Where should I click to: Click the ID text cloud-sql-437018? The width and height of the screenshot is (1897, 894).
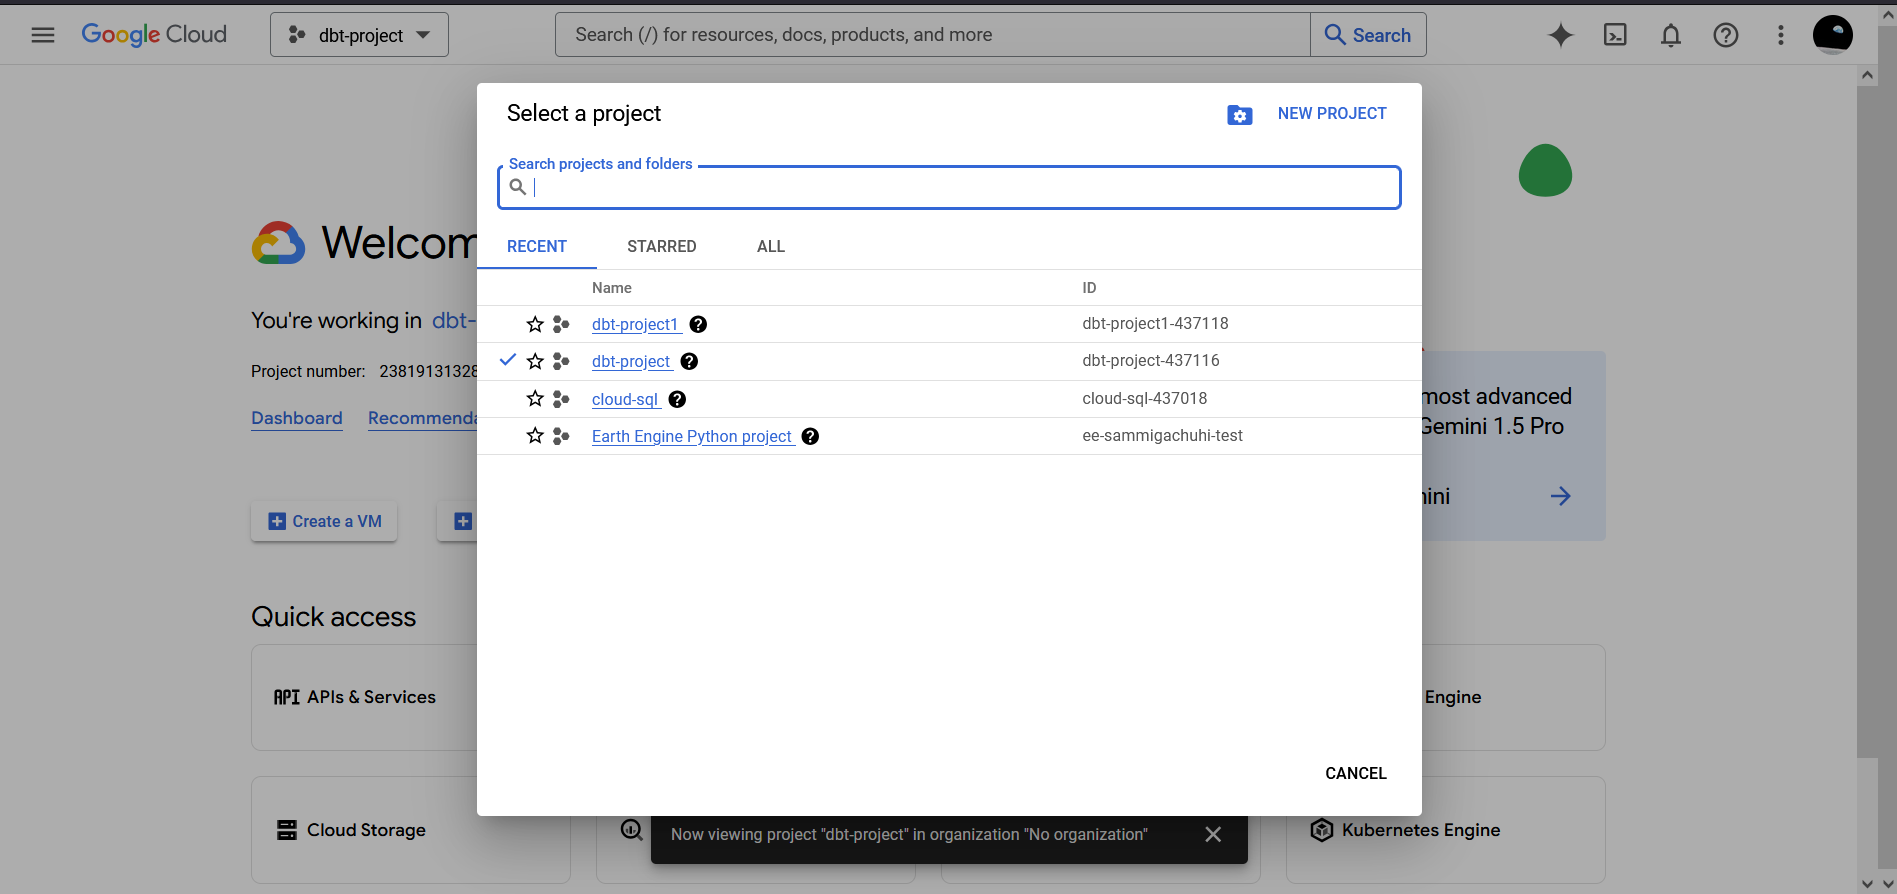point(1145,398)
